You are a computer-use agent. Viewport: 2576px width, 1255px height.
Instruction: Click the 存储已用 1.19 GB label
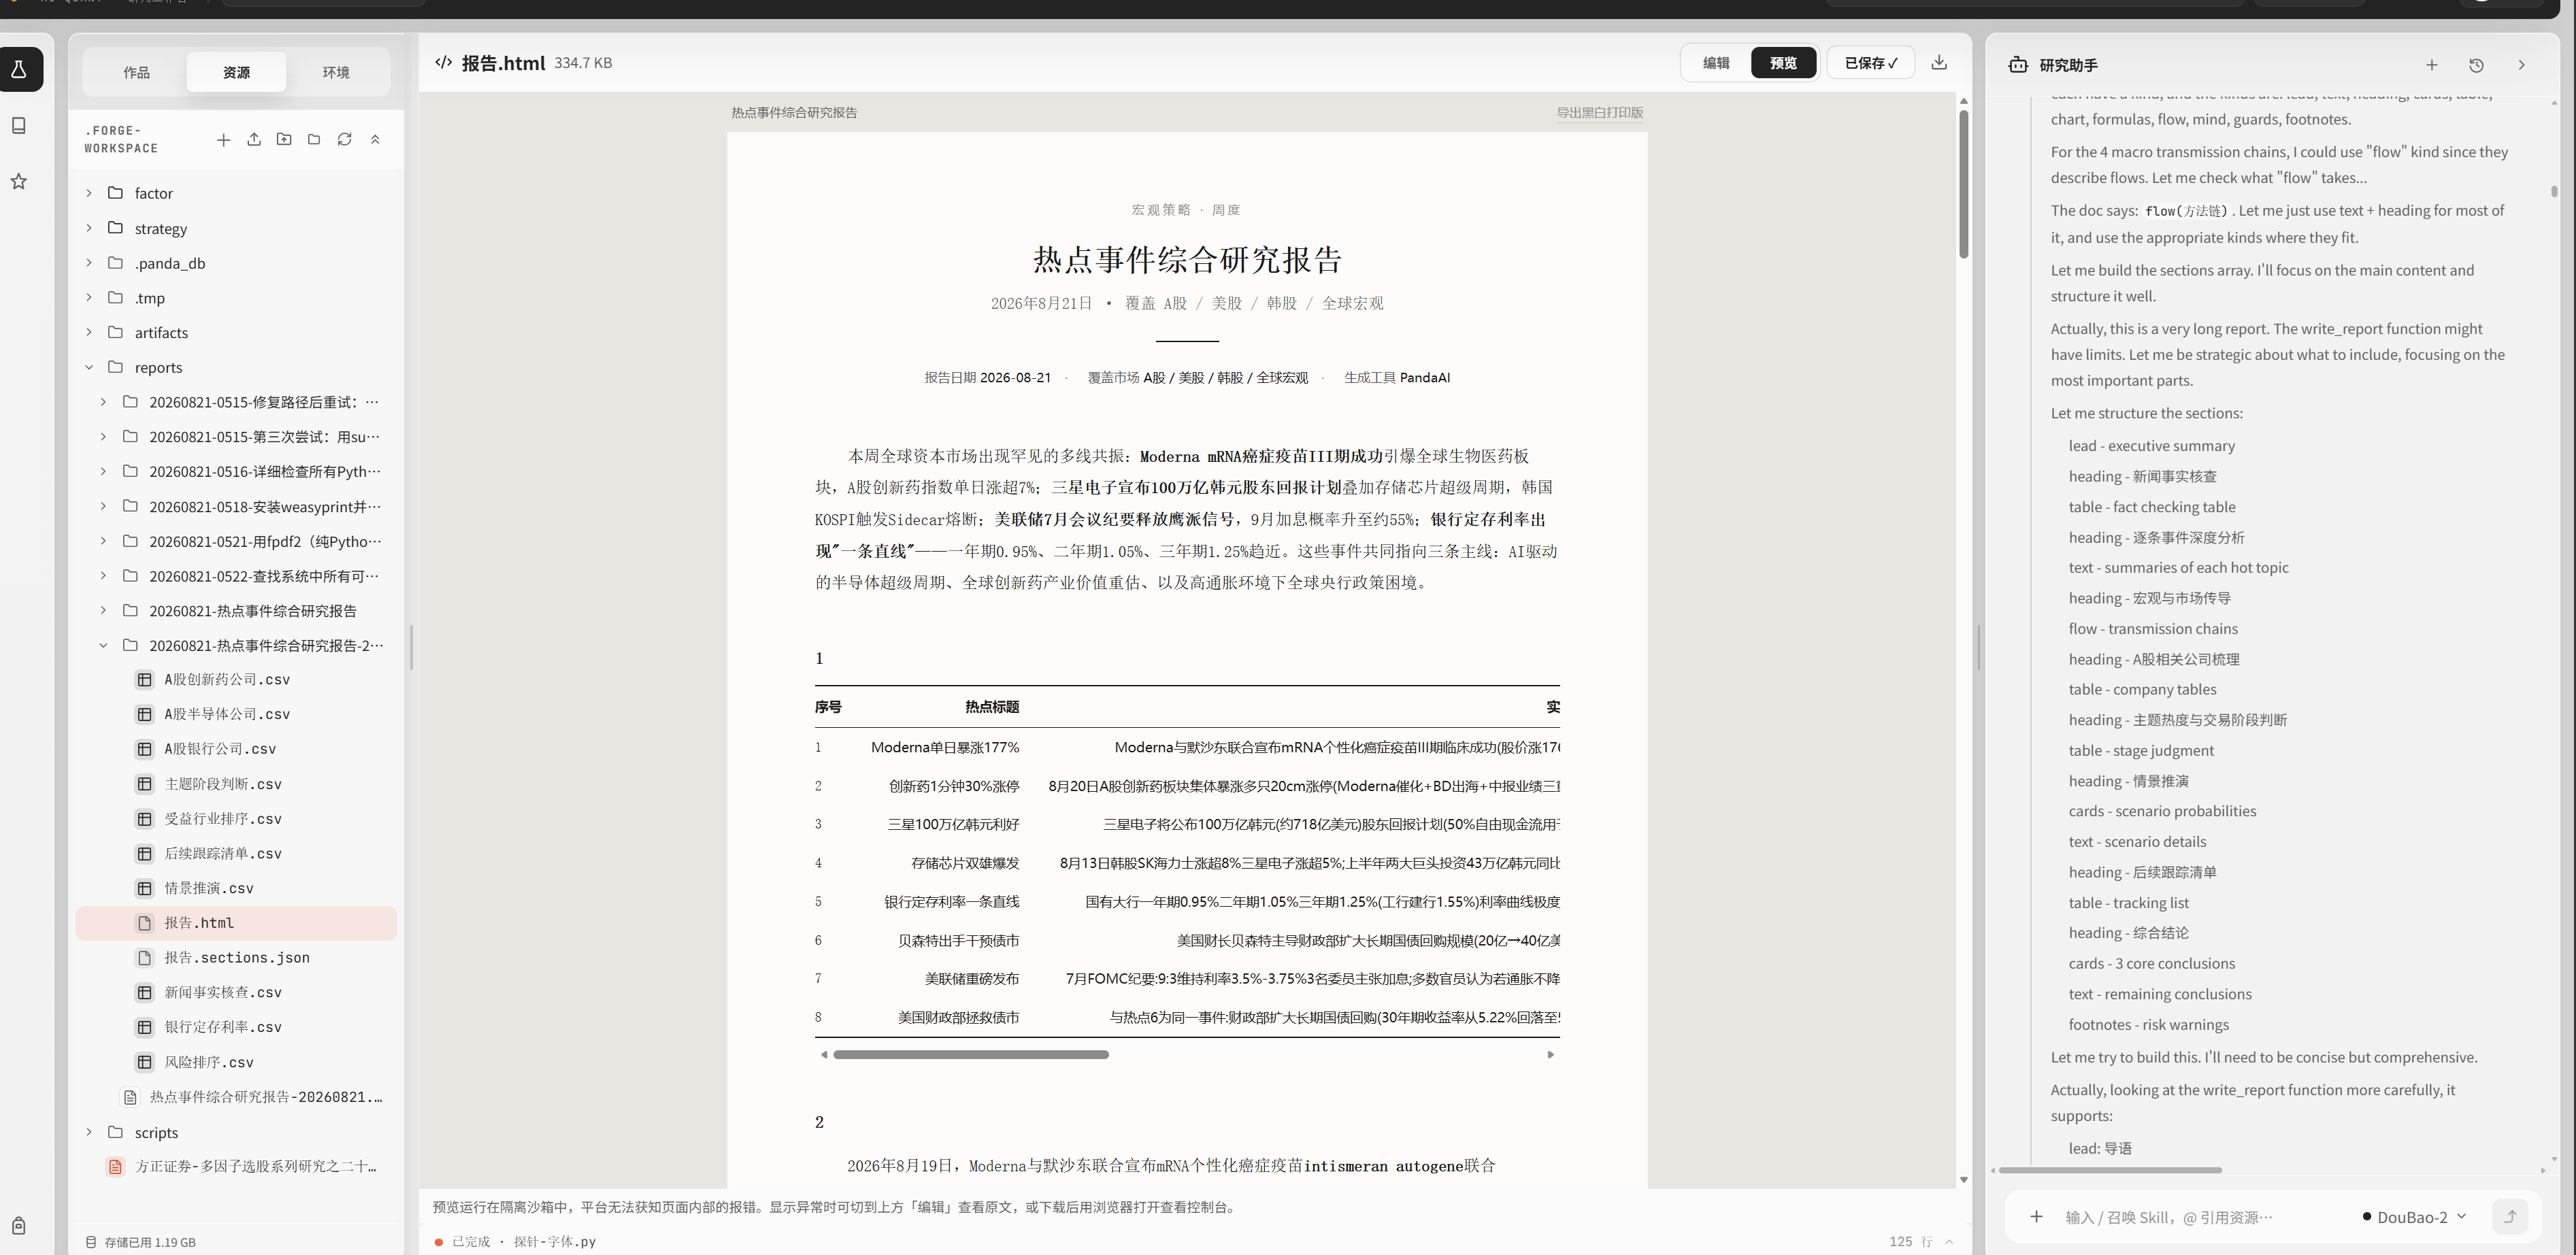pyautogui.click(x=150, y=1242)
